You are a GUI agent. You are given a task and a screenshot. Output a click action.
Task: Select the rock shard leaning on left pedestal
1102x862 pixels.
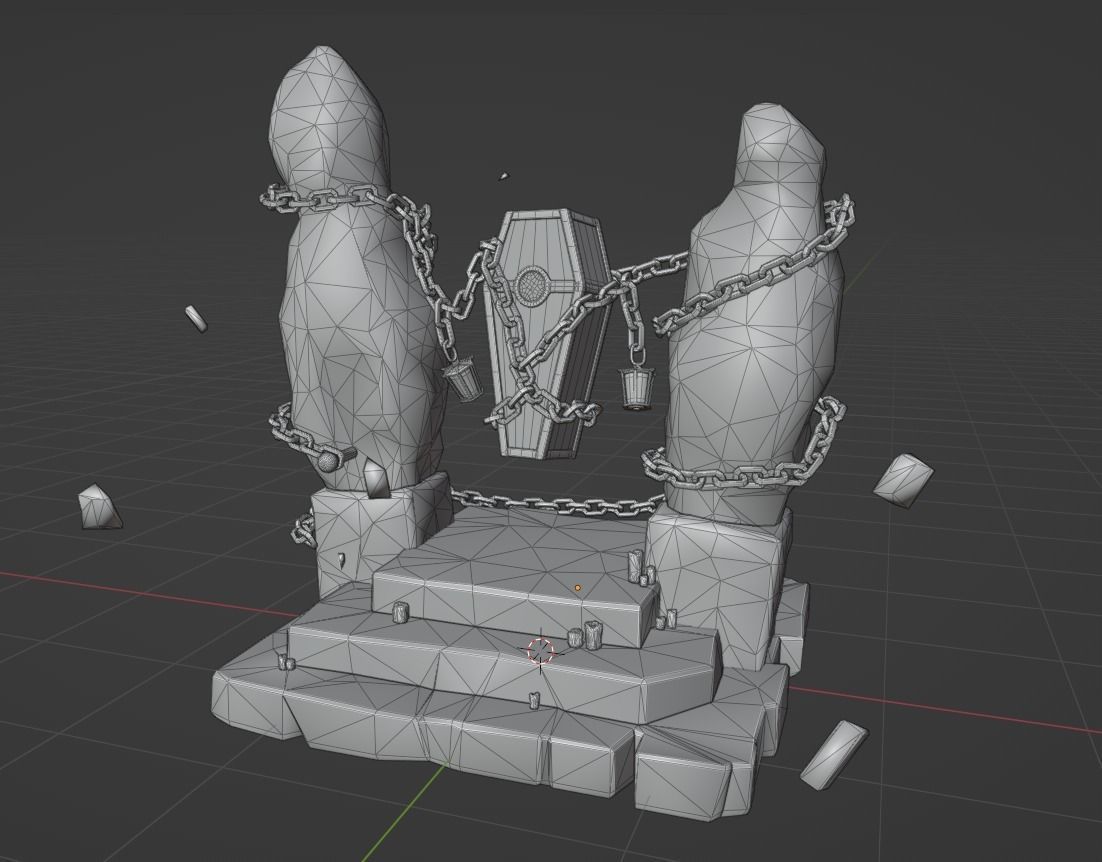tap(377, 479)
